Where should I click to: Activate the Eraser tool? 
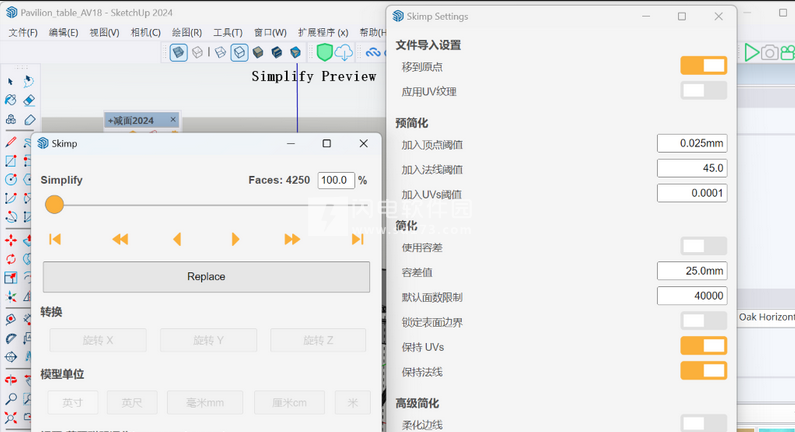click(29, 100)
